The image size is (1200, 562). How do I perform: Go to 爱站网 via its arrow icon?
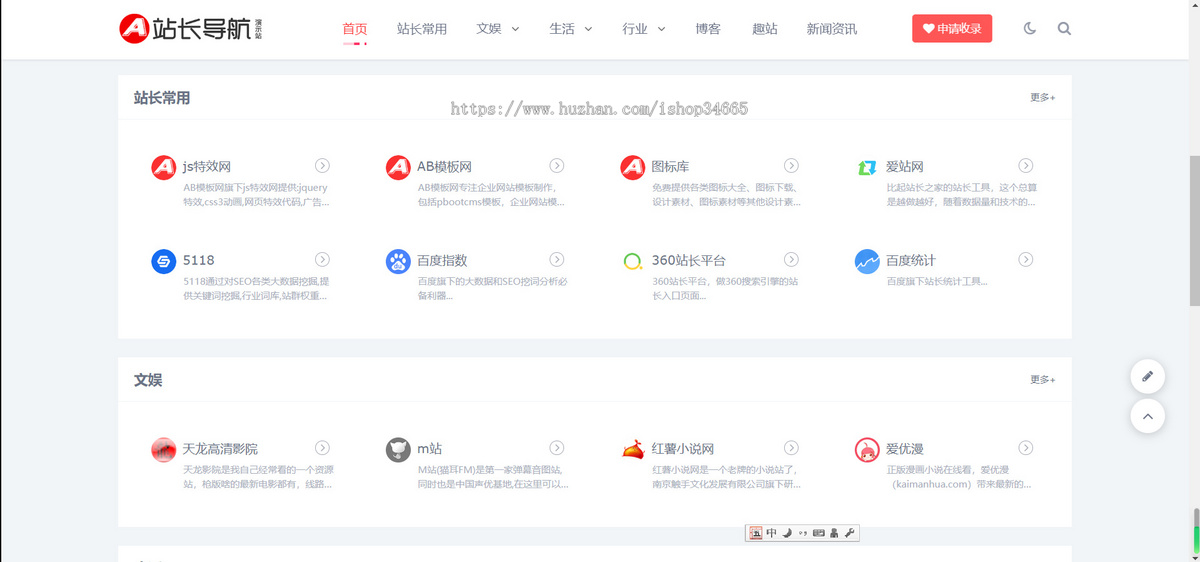1026,165
